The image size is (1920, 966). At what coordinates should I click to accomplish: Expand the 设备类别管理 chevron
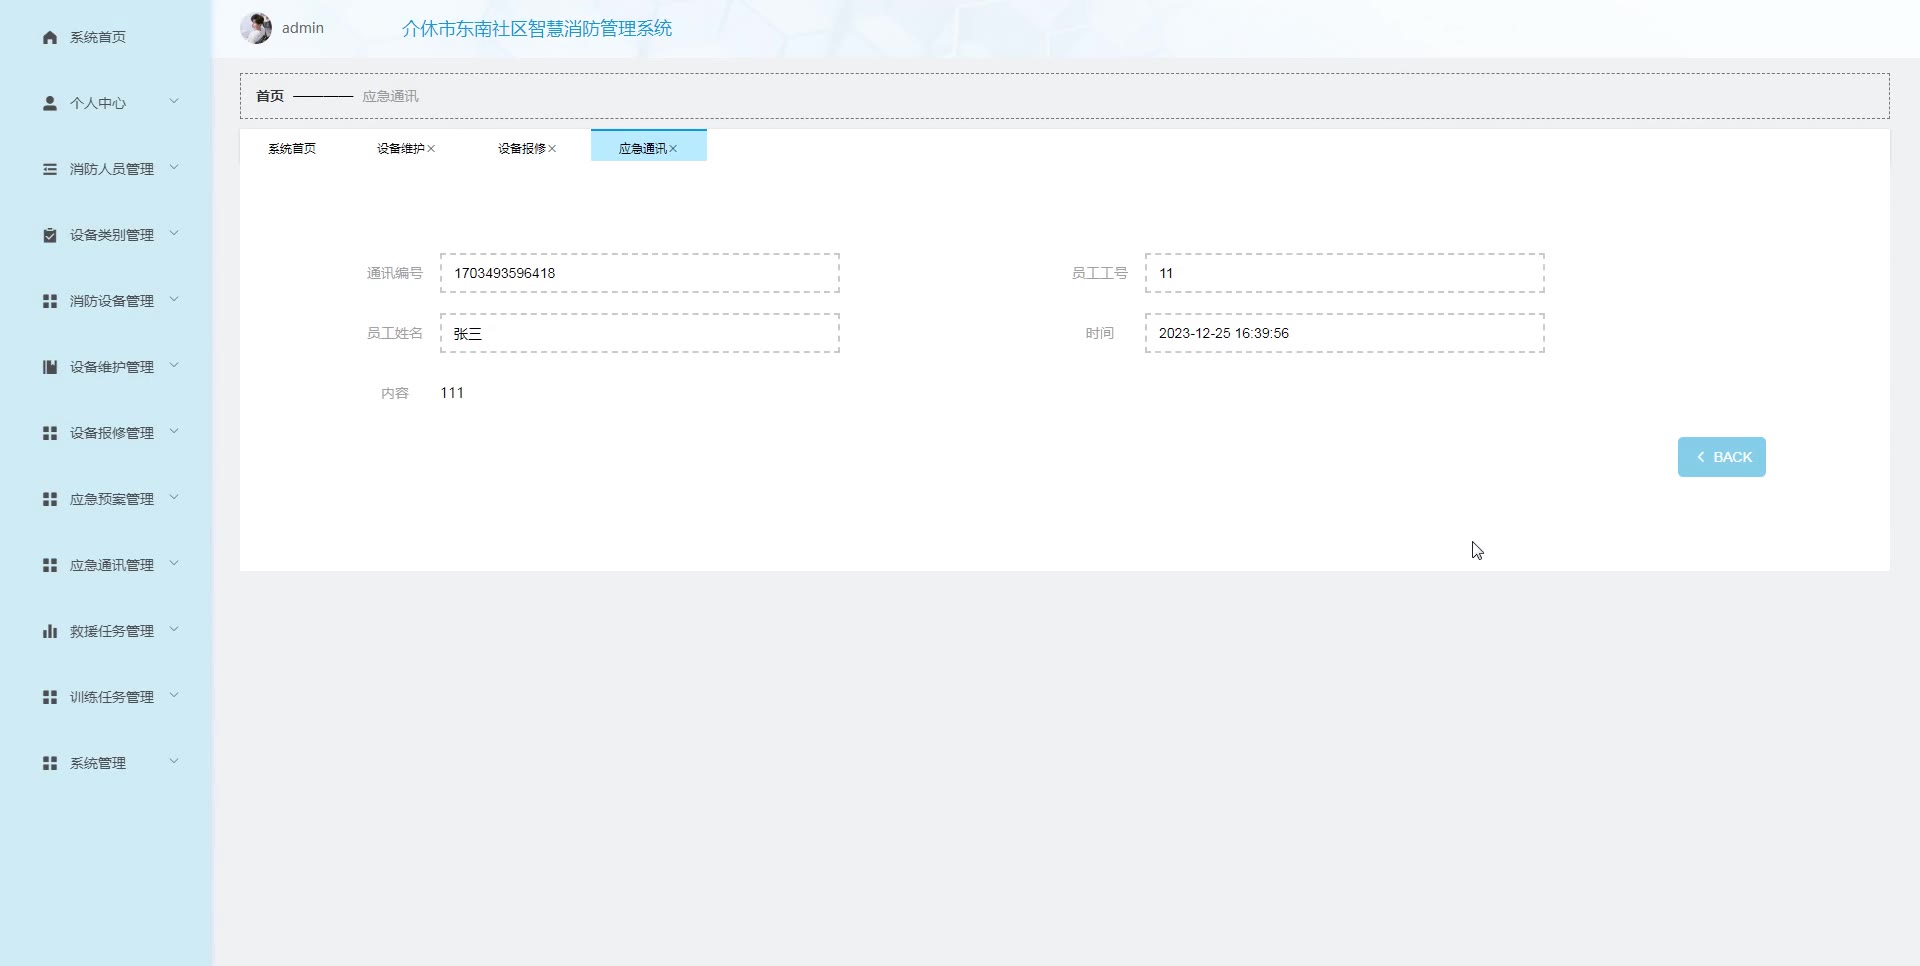(x=174, y=234)
